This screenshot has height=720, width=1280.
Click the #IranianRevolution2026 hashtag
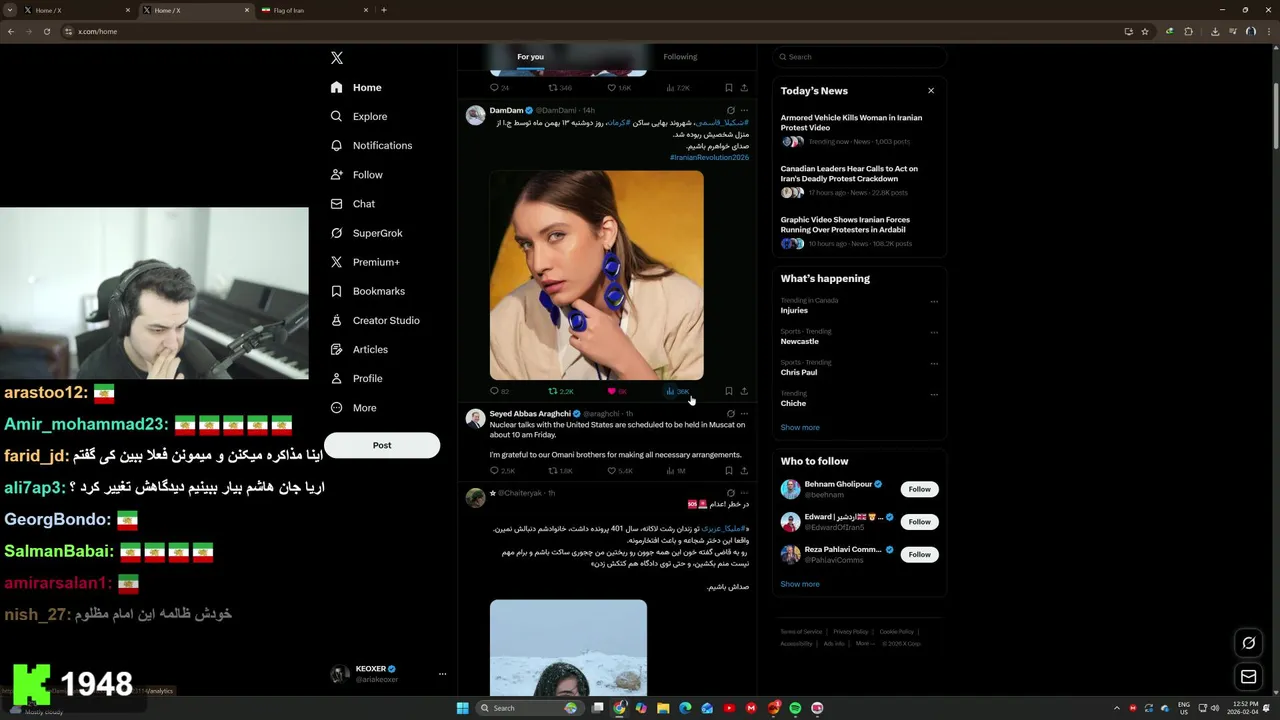(x=709, y=157)
